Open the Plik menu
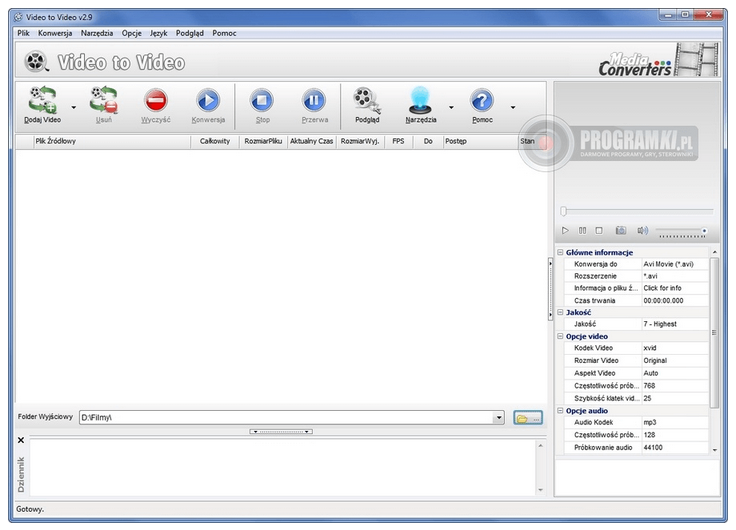Screen dimensions: 736x530 23,33
